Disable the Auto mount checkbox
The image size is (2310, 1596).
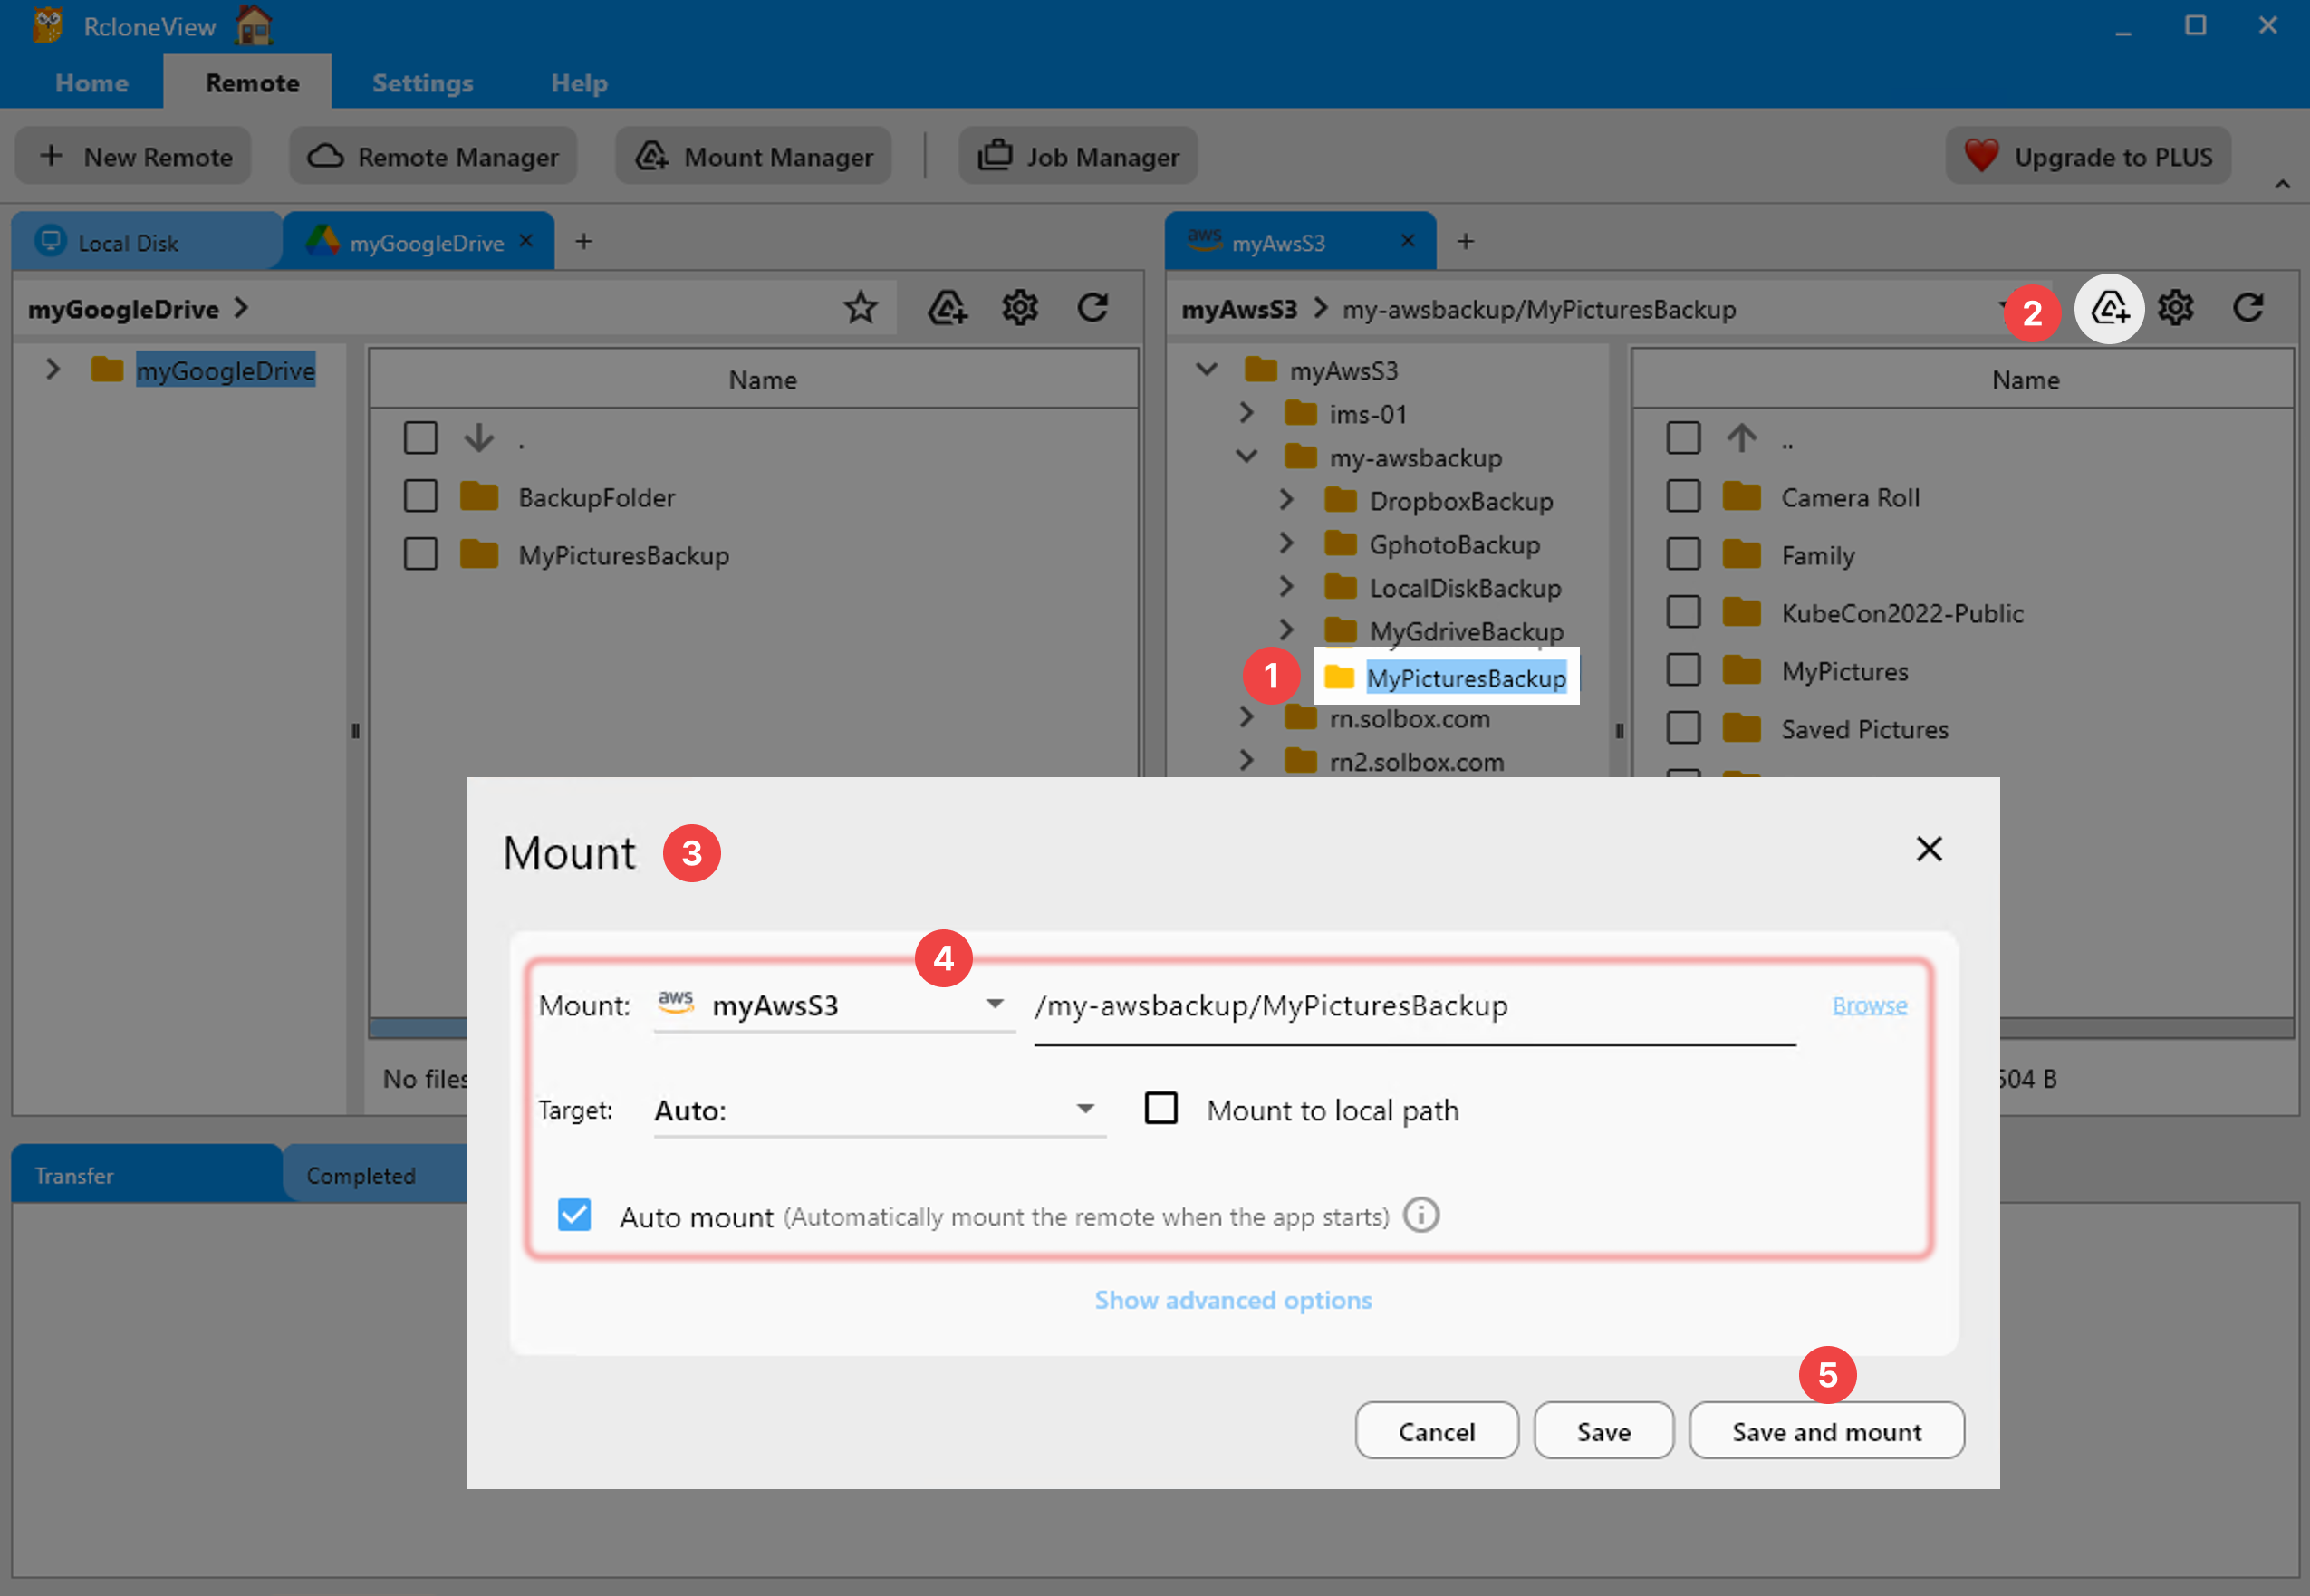(574, 1215)
